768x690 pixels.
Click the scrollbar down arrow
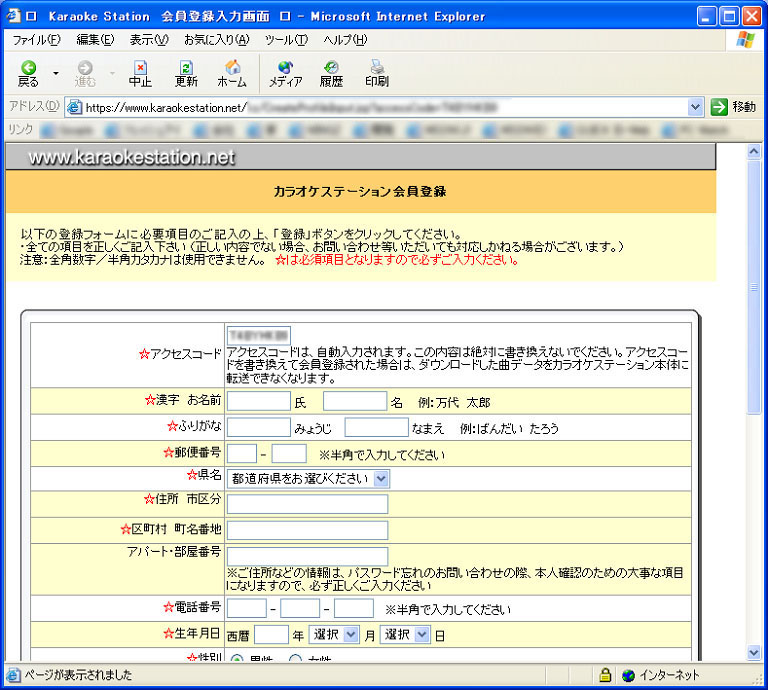pyautogui.click(x=754, y=652)
